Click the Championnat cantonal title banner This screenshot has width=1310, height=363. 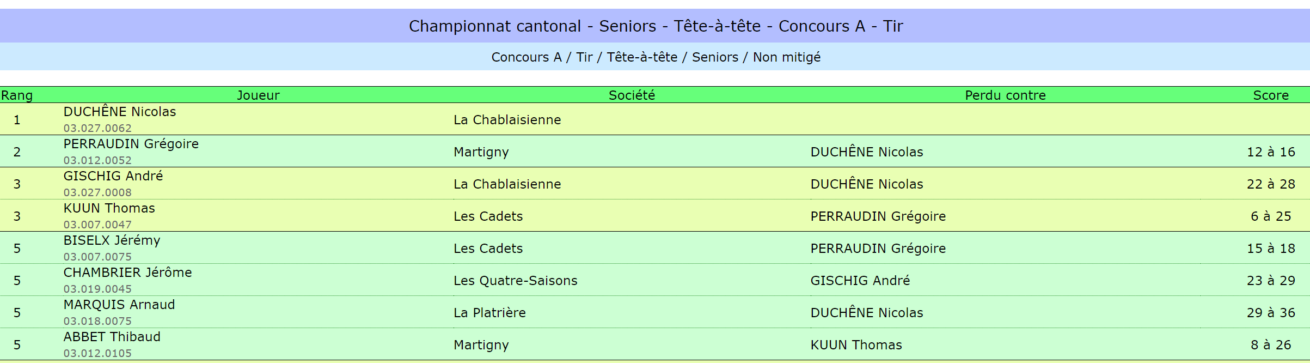point(655,26)
